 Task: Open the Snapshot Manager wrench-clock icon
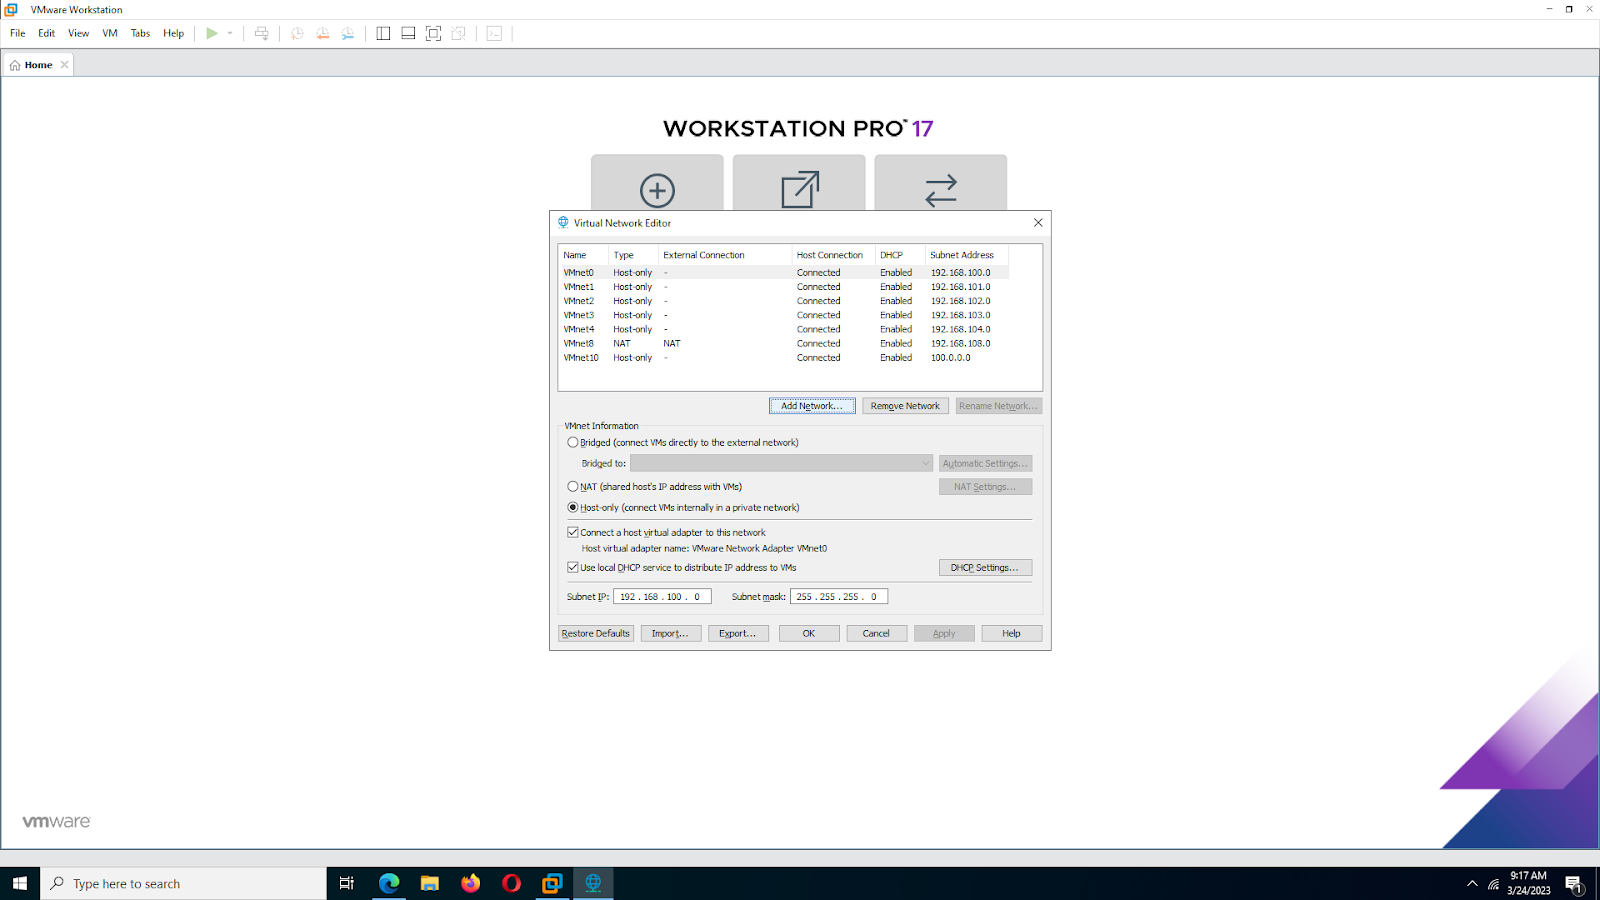coord(347,33)
